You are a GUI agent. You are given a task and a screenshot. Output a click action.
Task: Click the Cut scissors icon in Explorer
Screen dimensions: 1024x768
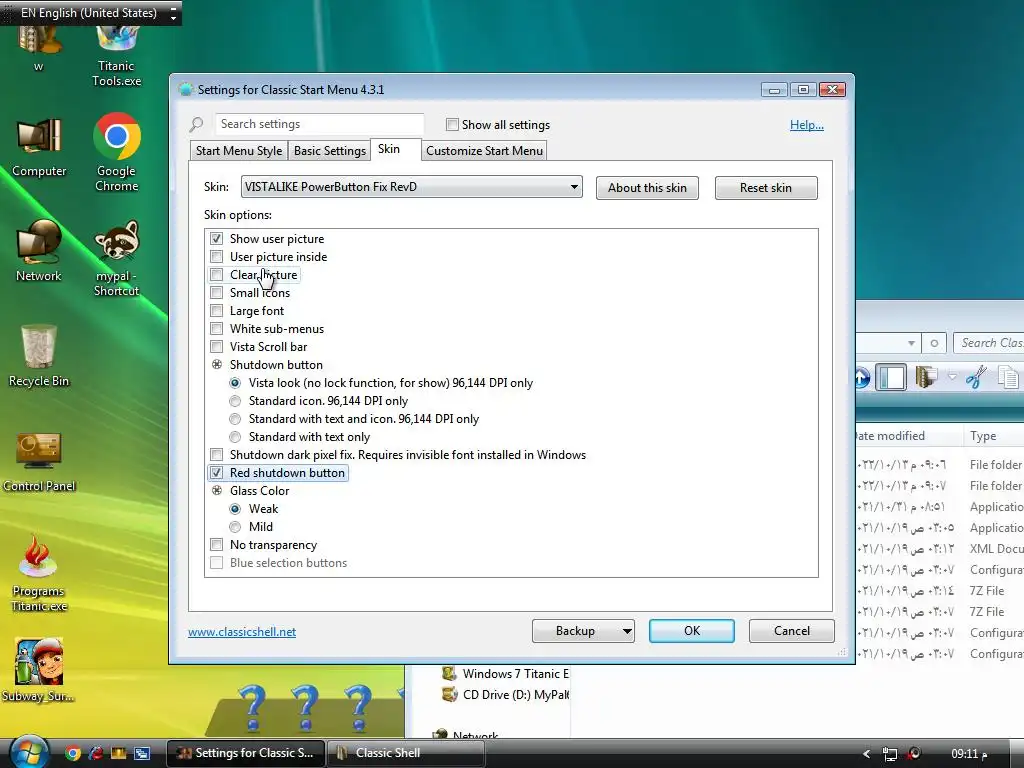tap(976, 377)
